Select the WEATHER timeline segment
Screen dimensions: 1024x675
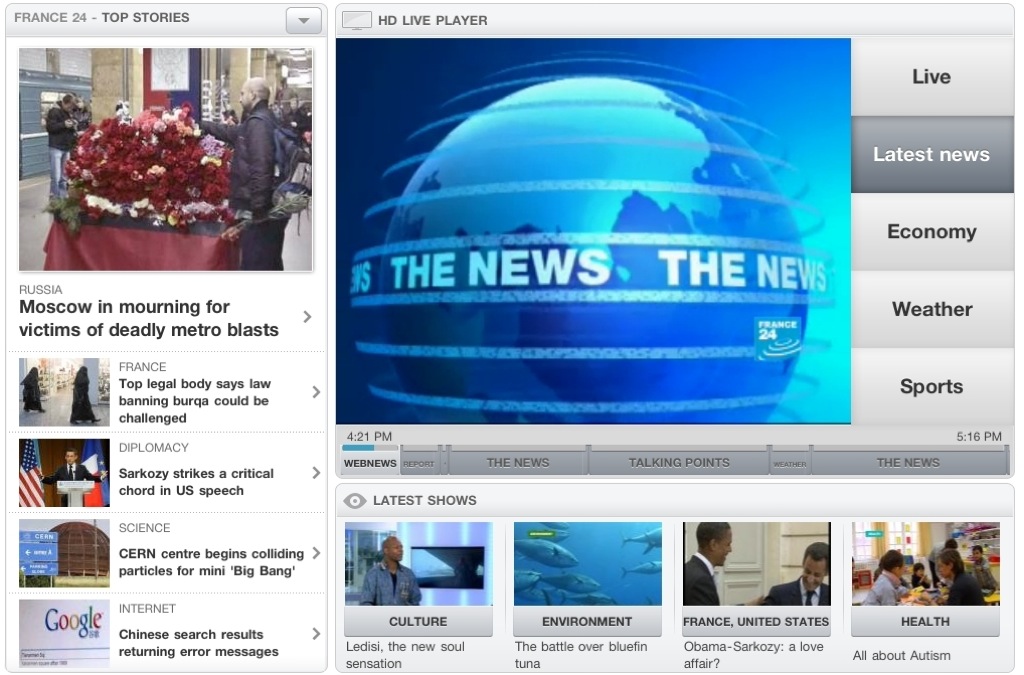click(790, 464)
